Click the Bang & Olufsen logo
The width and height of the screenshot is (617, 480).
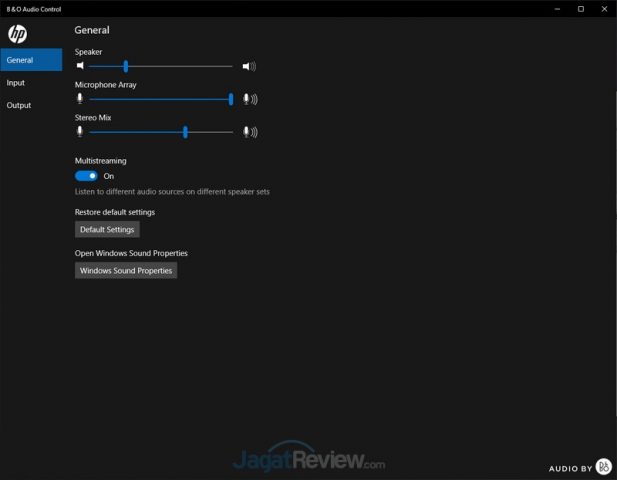pos(603,467)
